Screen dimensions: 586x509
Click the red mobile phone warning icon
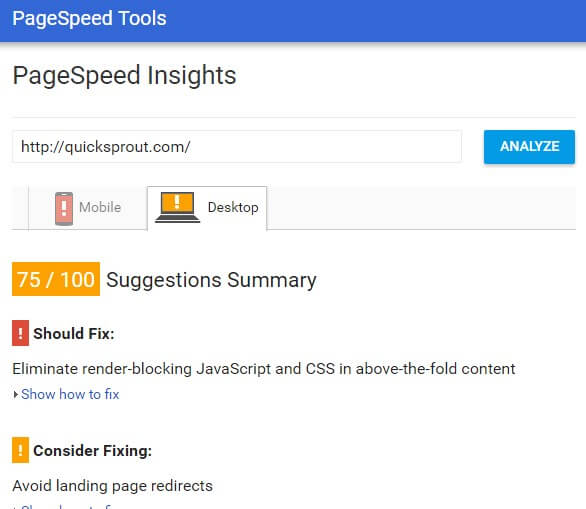[64, 209]
